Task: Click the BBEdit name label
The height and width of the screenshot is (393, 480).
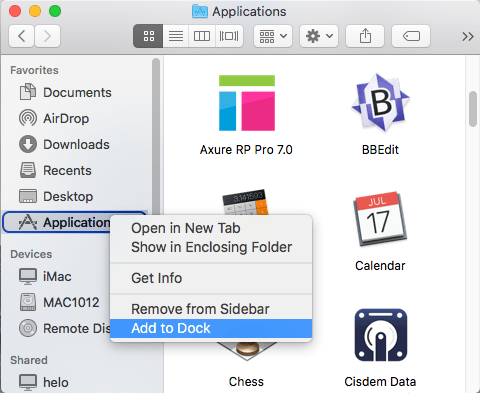Action: tap(380, 150)
